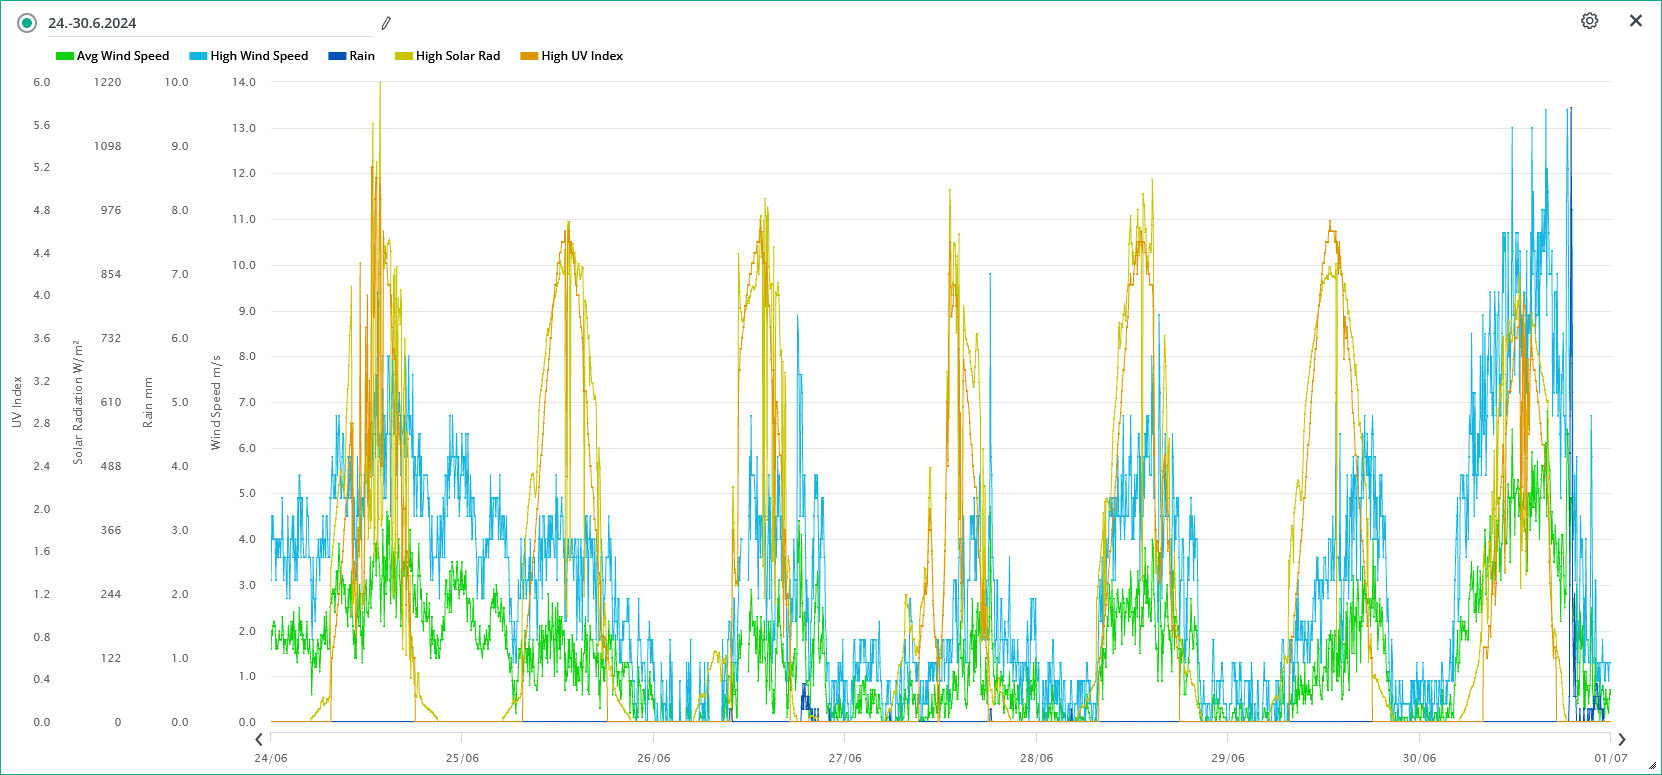
Task: Open chart settings with the gear icon
Action: pyautogui.click(x=1589, y=21)
